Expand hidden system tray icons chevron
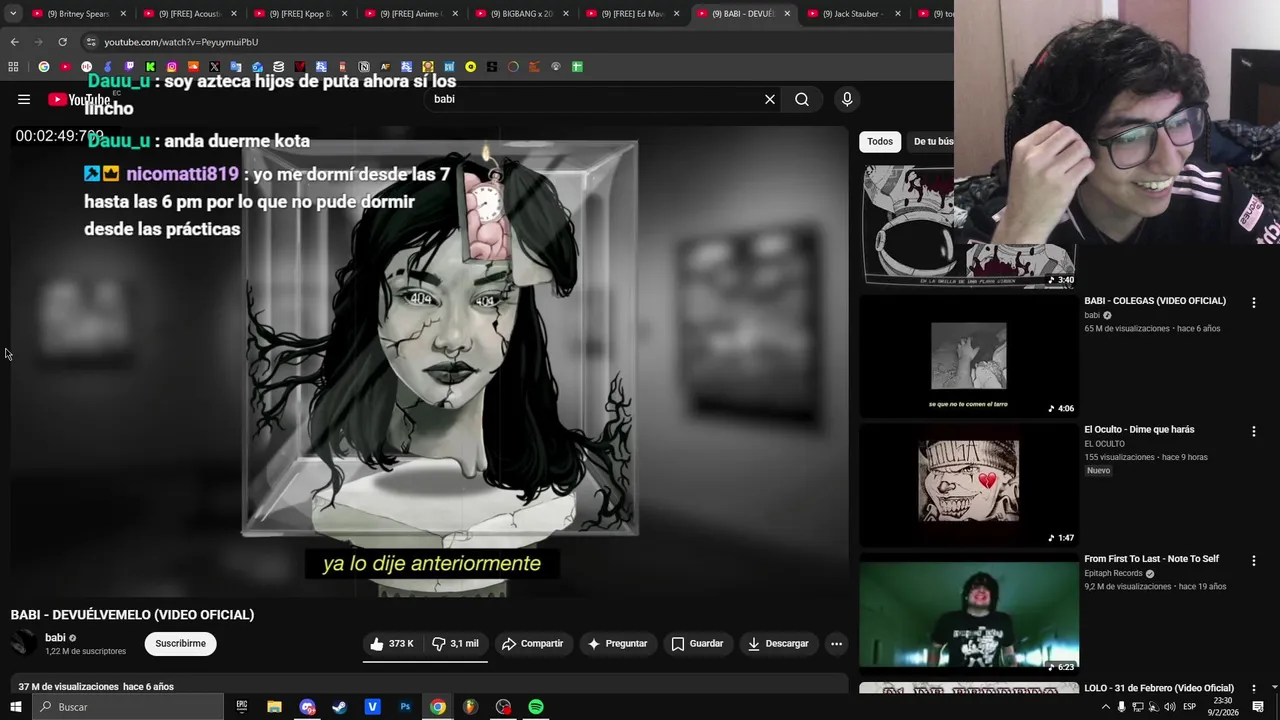Viewport: 1280px width, 720px height. pyautogui.click(x=1105, y=707)
